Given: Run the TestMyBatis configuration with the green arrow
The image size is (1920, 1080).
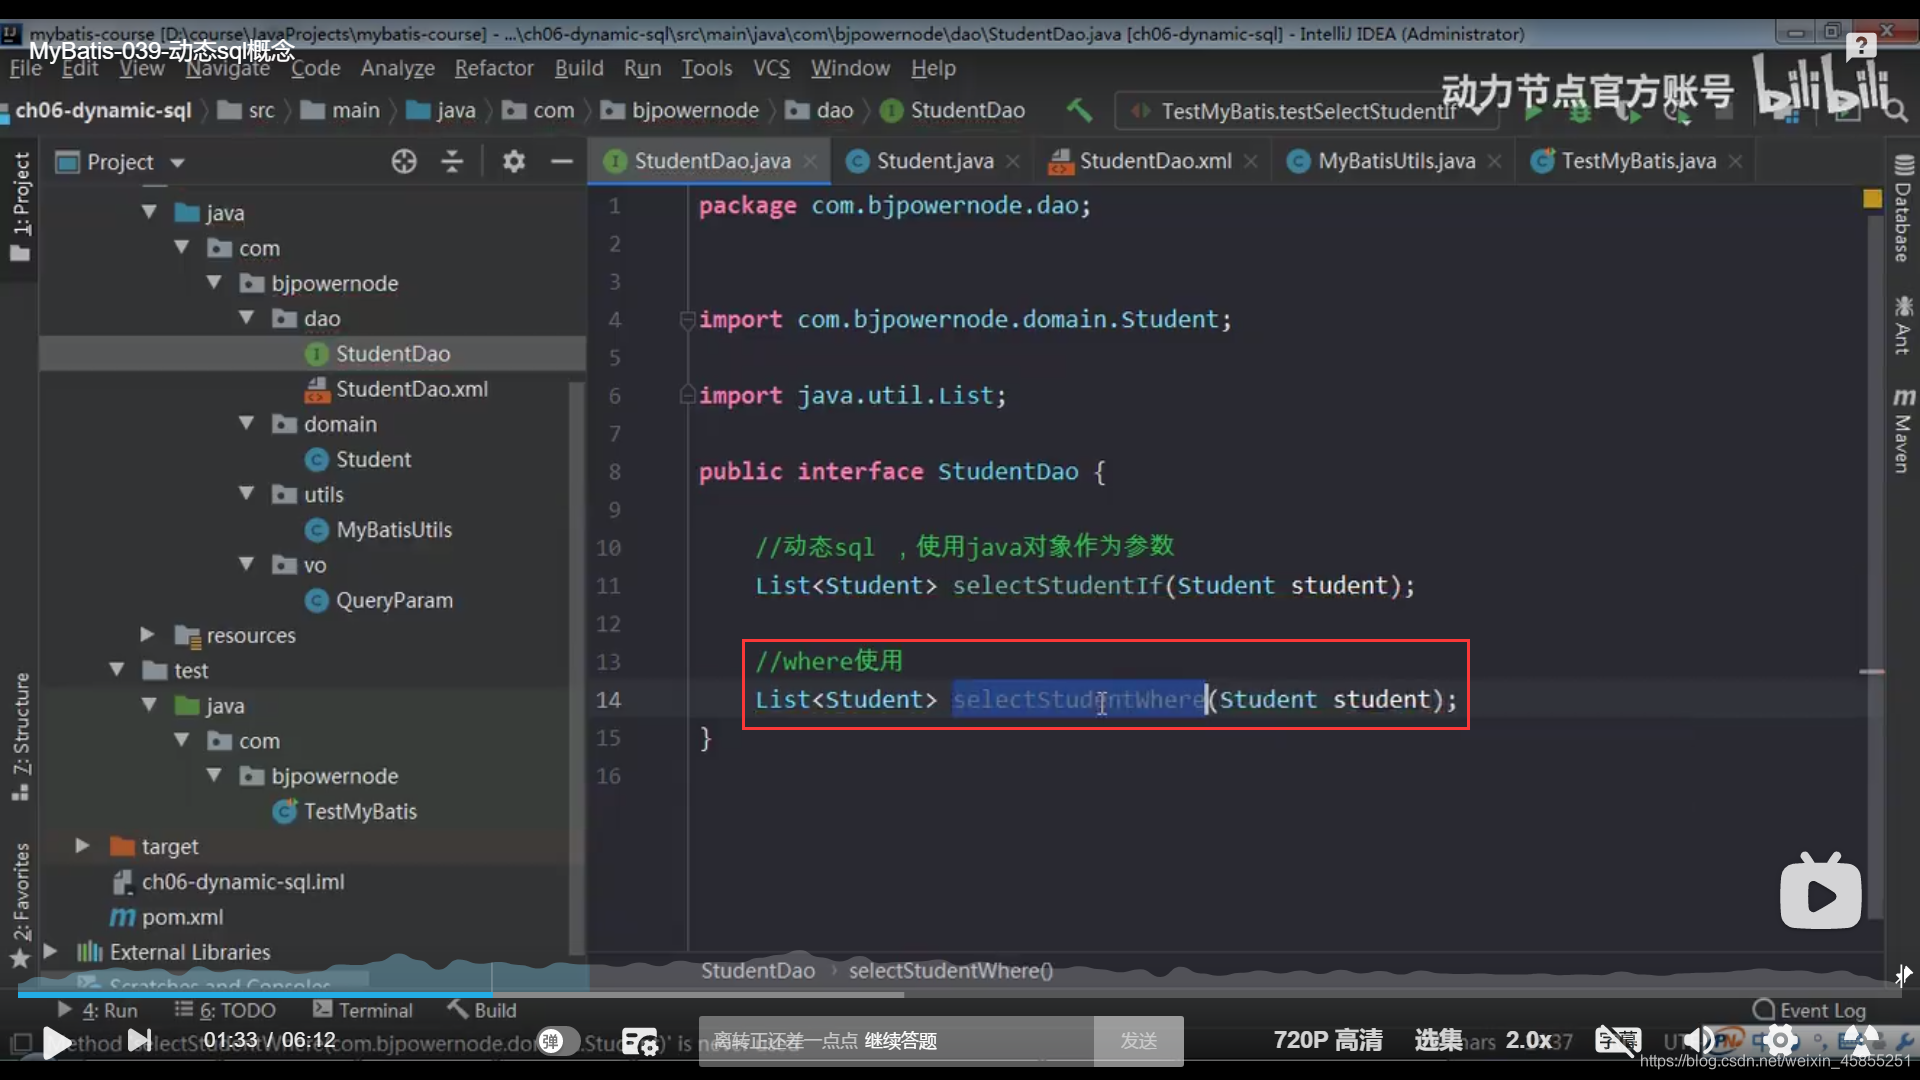Looking at the screenshot, I should click(1532, 112).
